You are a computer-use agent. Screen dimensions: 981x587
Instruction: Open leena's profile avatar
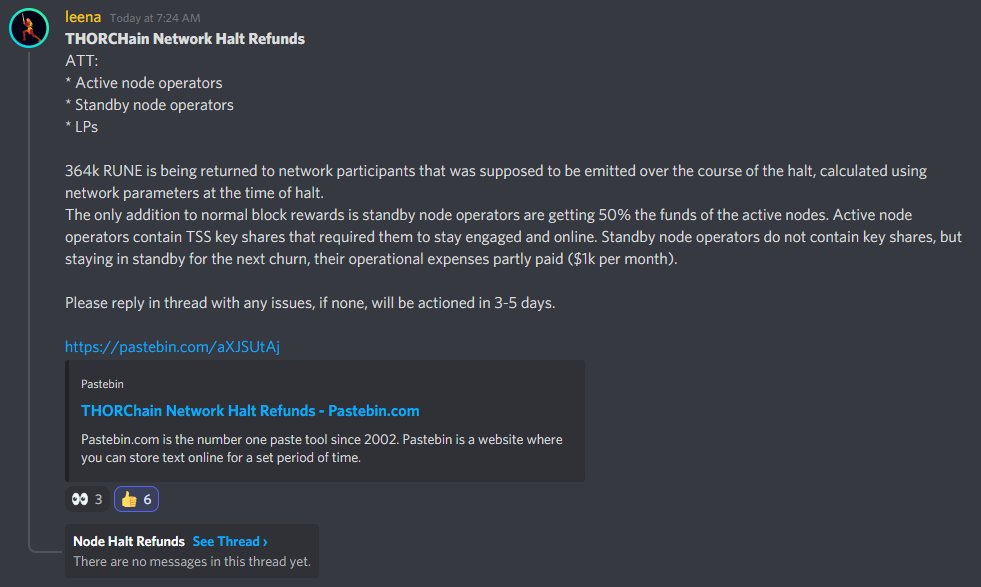29,28
